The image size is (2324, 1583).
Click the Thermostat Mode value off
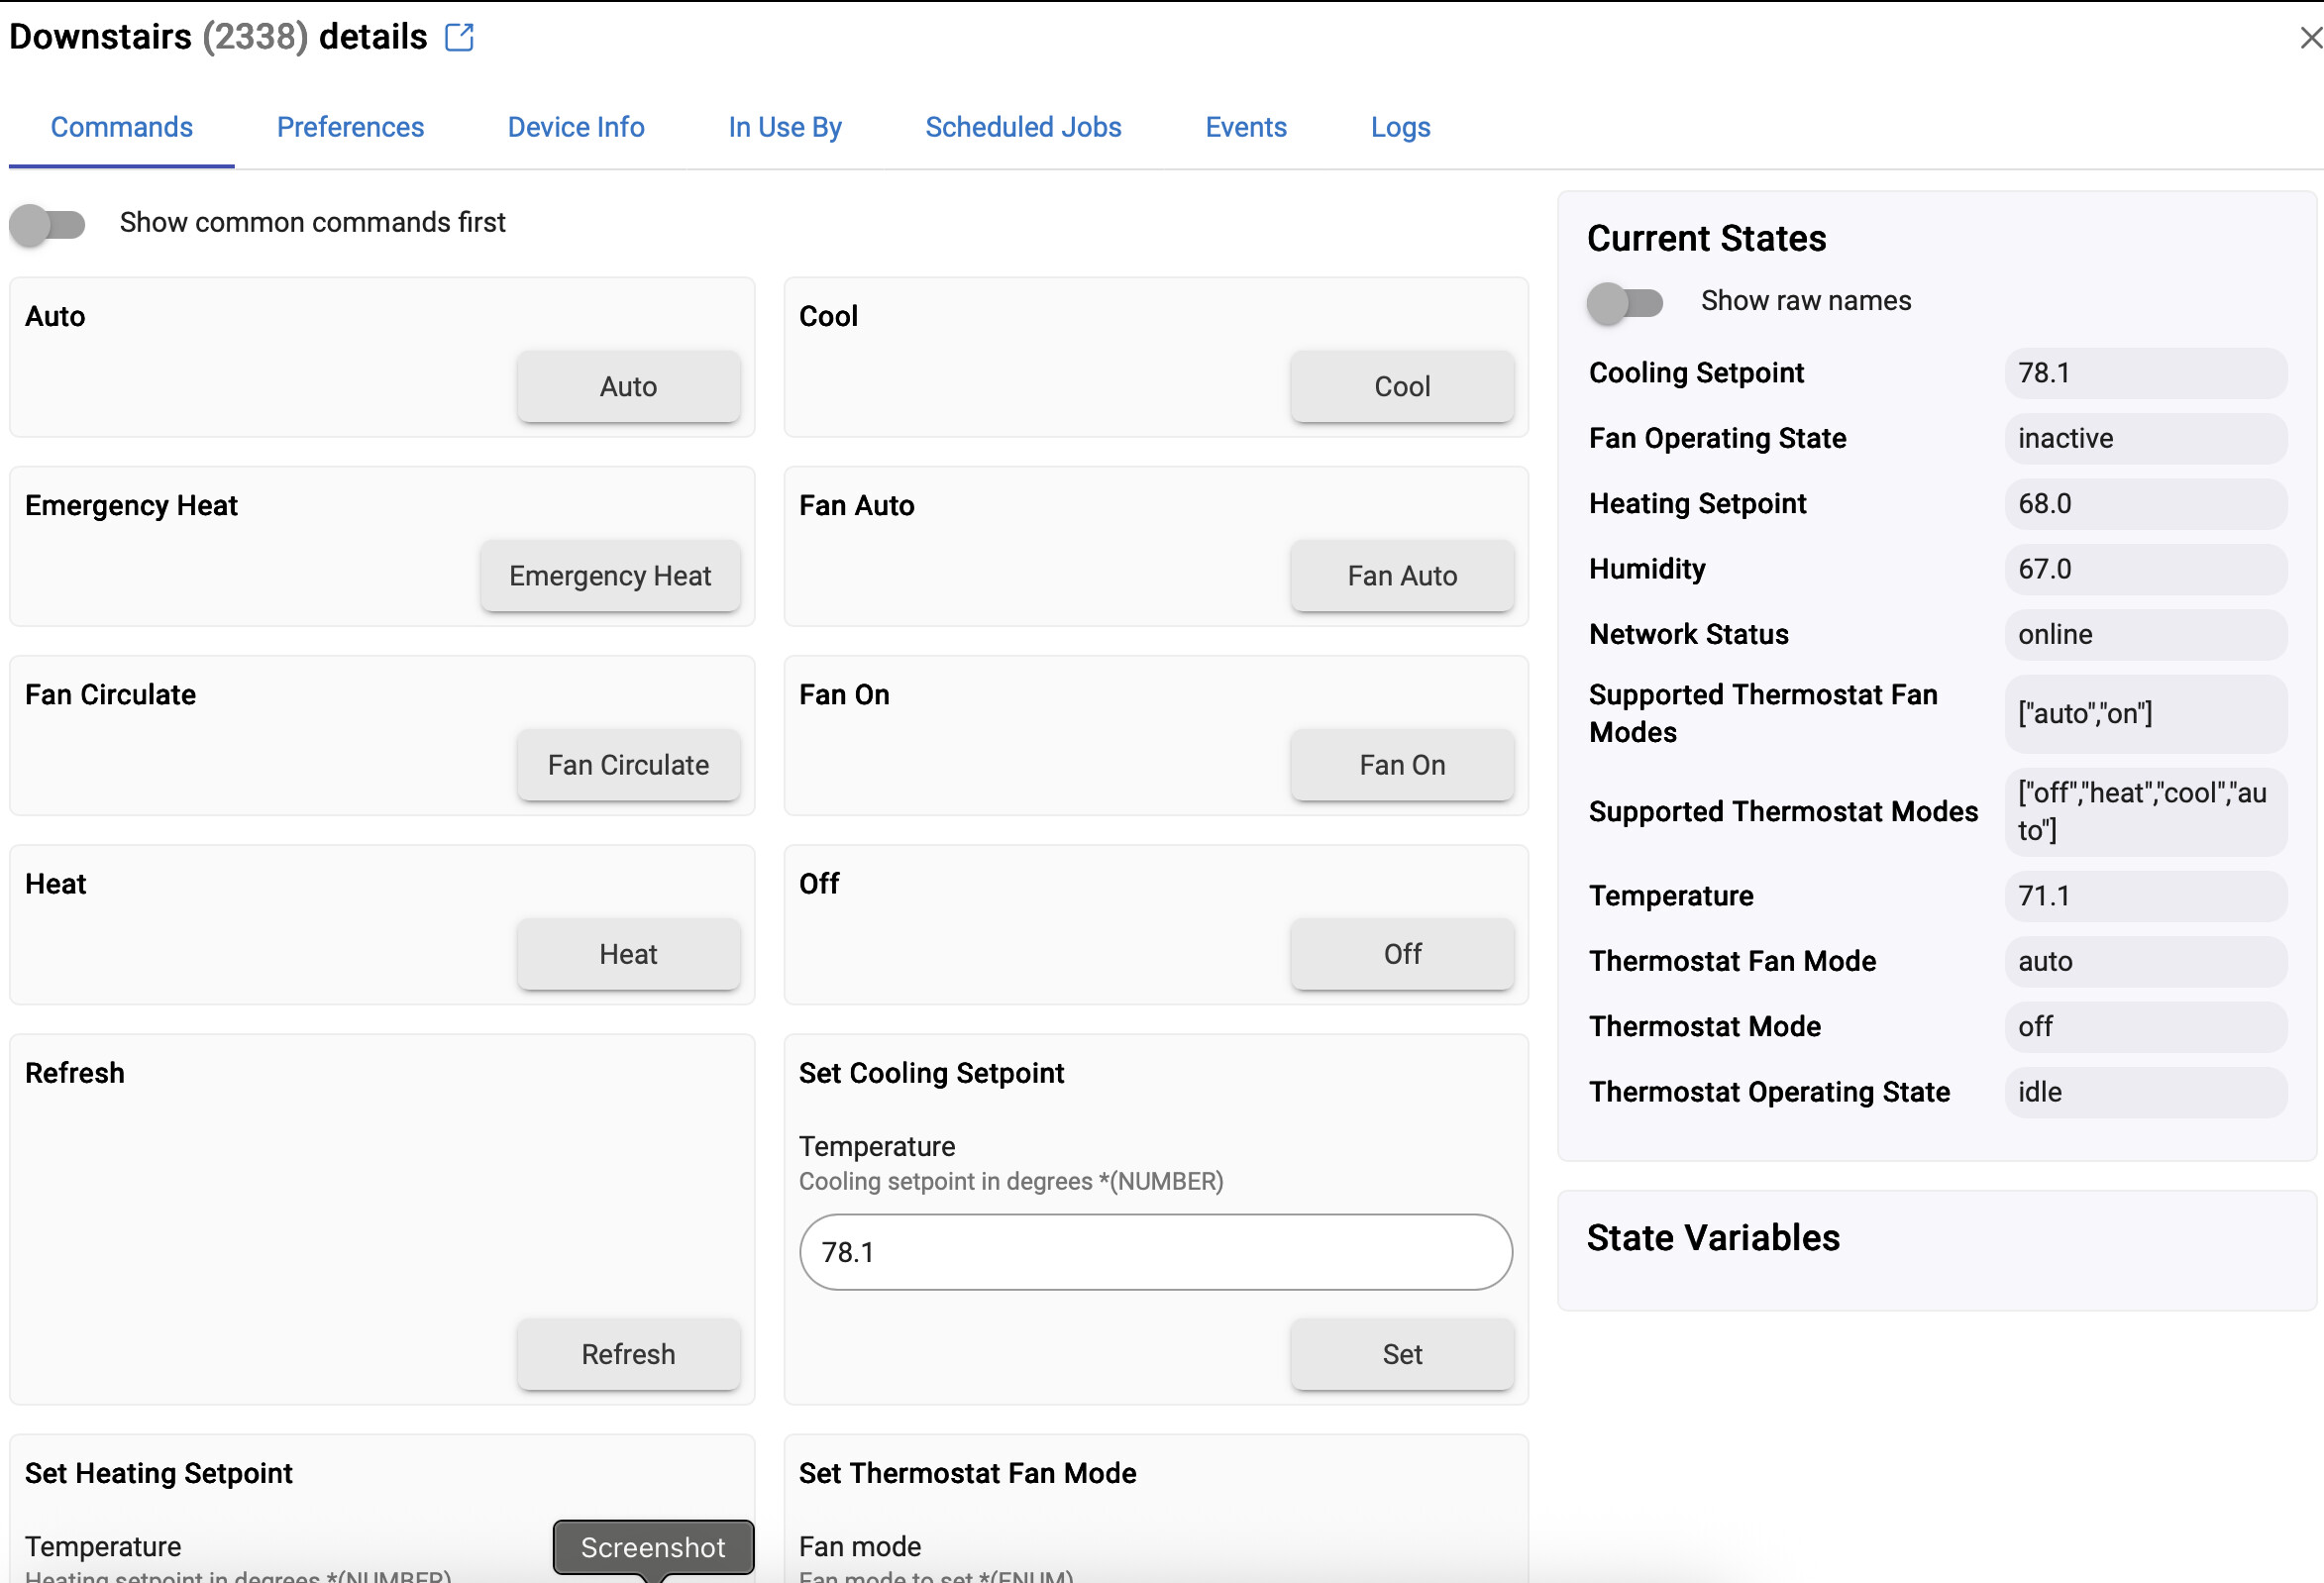click(x=2145, y=1026)
